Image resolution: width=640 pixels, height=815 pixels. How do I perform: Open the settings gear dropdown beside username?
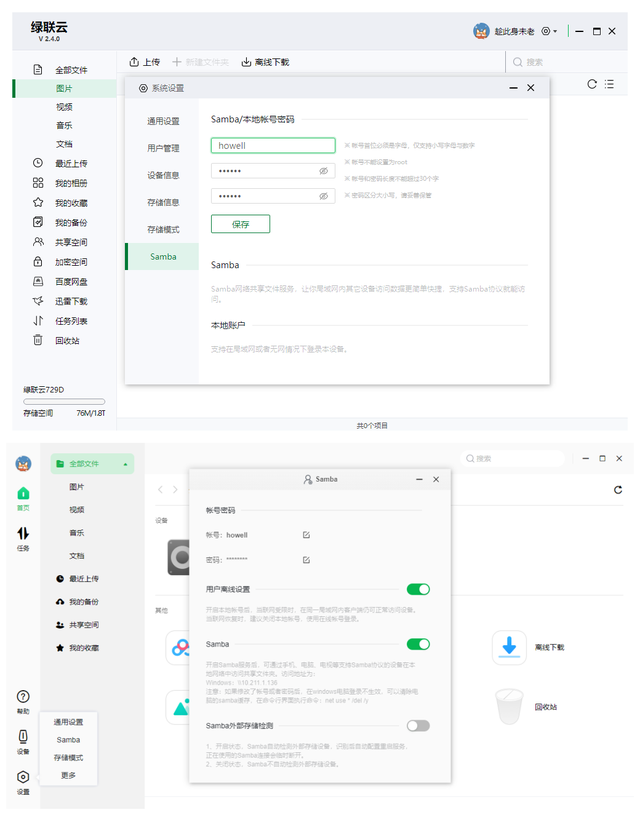click(549, 31)
